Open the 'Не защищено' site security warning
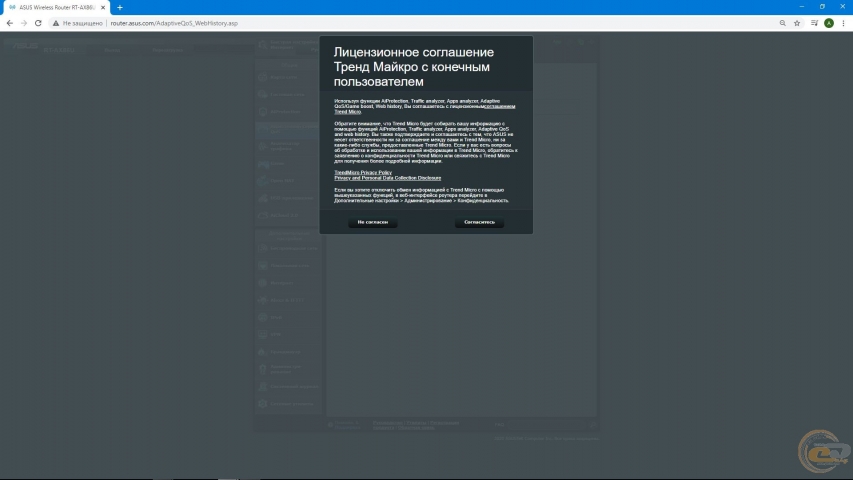Screen dimensions: 853x480 (77, 23)
